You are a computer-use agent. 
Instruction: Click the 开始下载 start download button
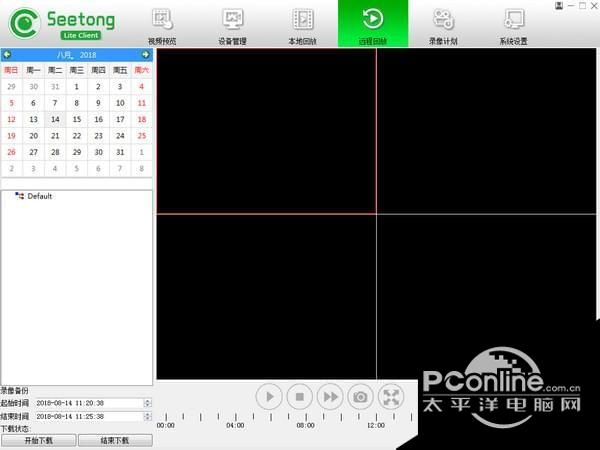pos(39,440)
